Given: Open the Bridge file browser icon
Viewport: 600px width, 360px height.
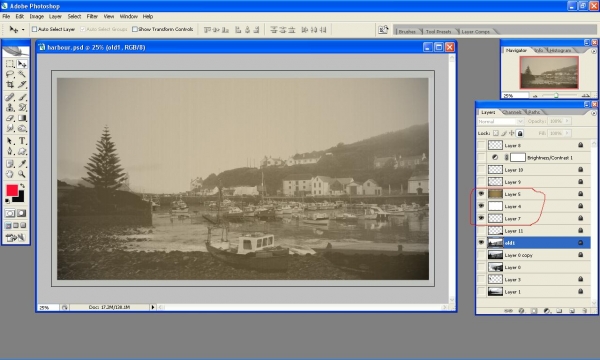Looking at the screenshot, I should click(383, 29).
